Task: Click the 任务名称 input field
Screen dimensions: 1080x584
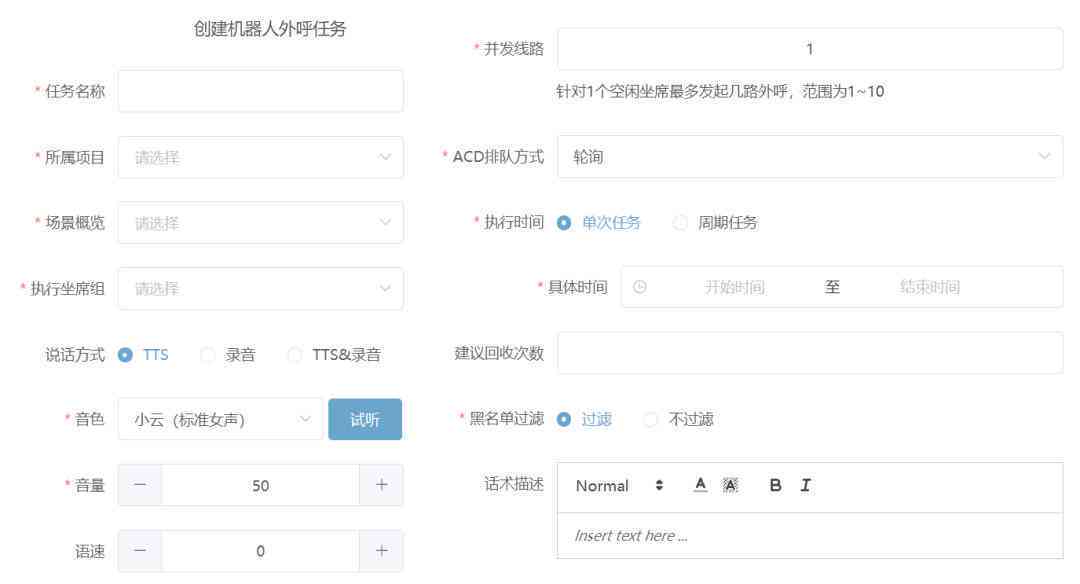Action: [x=260, y=91]
